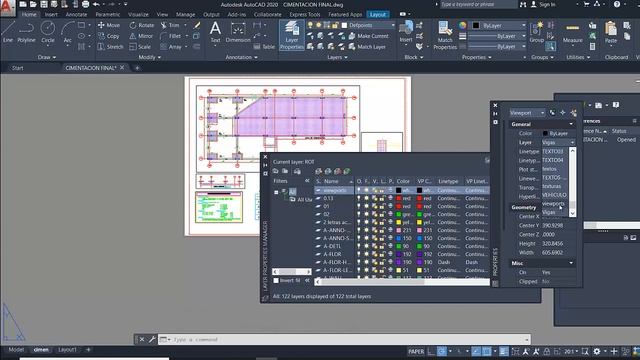Collapse the Misc section in Properties palette
640x360 pixels.
[x=571, y=263]
